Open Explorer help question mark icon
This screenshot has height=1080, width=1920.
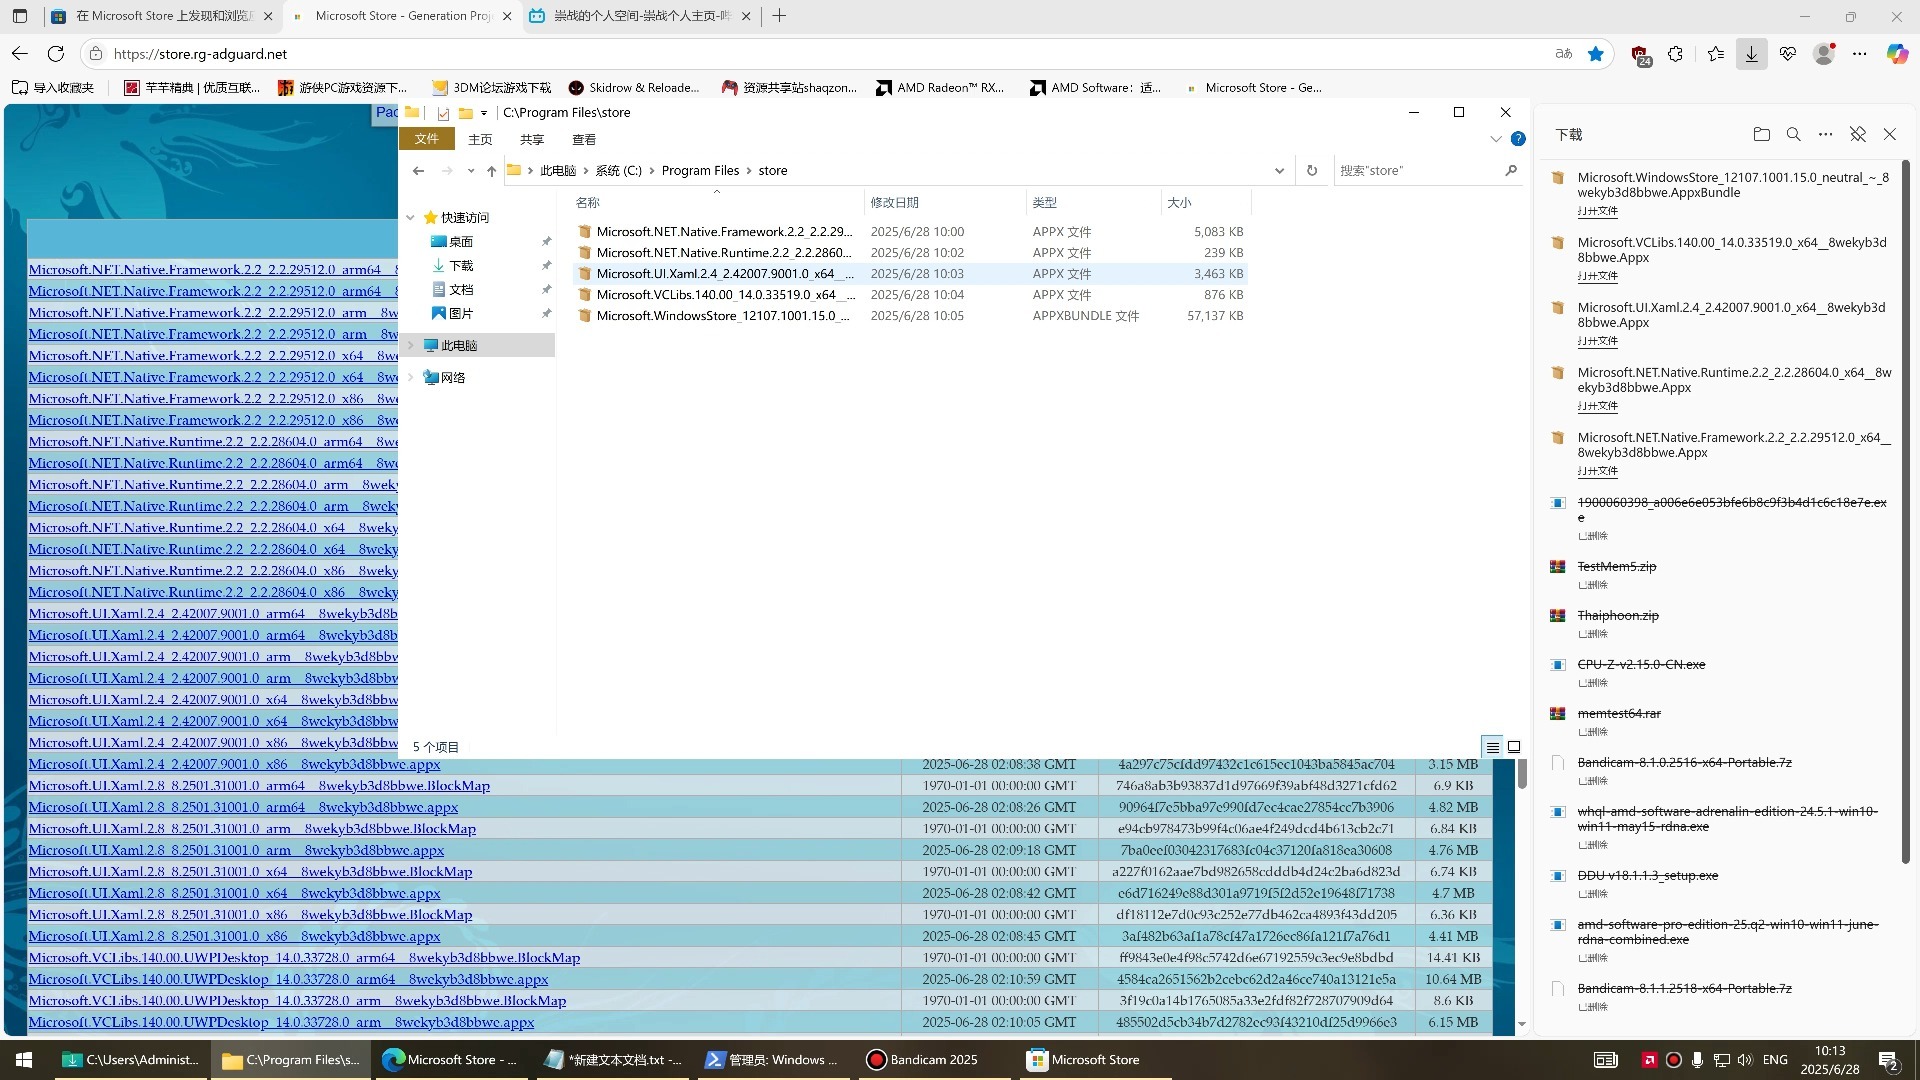pos(1518,139)
